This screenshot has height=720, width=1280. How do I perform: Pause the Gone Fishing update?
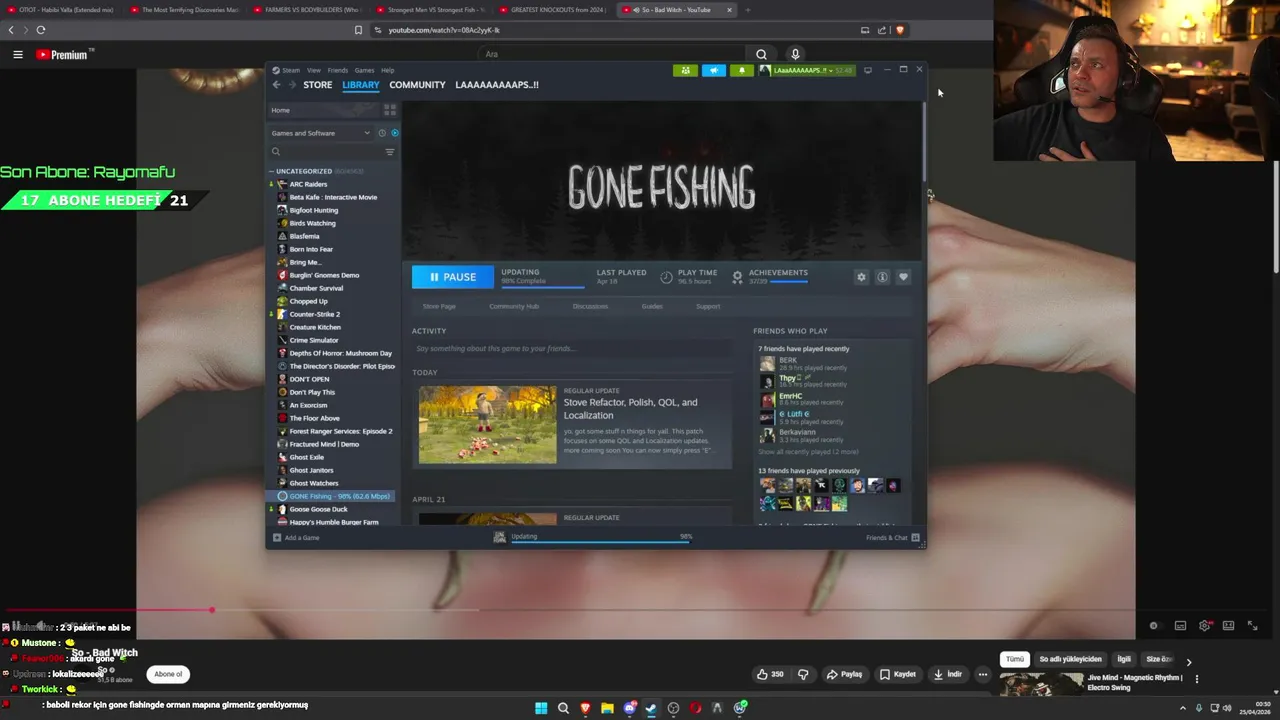(x=452, y=277)
